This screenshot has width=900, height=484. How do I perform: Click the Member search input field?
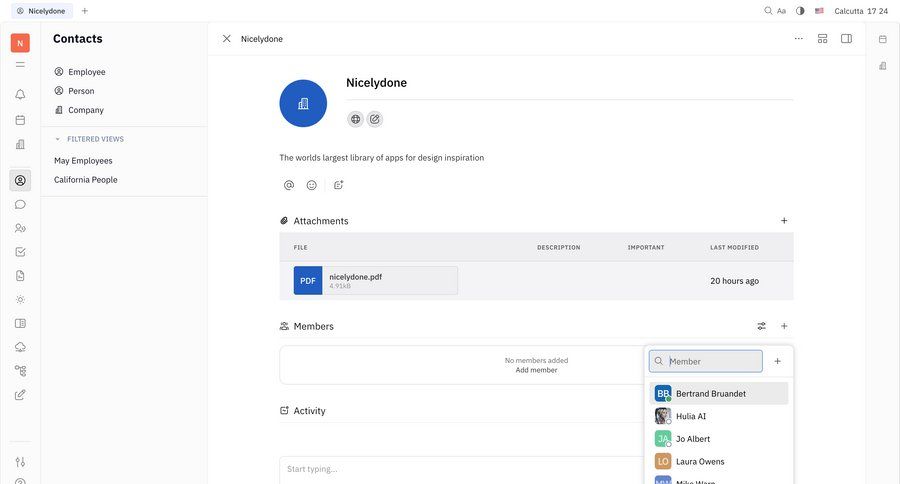click(706, 361)
